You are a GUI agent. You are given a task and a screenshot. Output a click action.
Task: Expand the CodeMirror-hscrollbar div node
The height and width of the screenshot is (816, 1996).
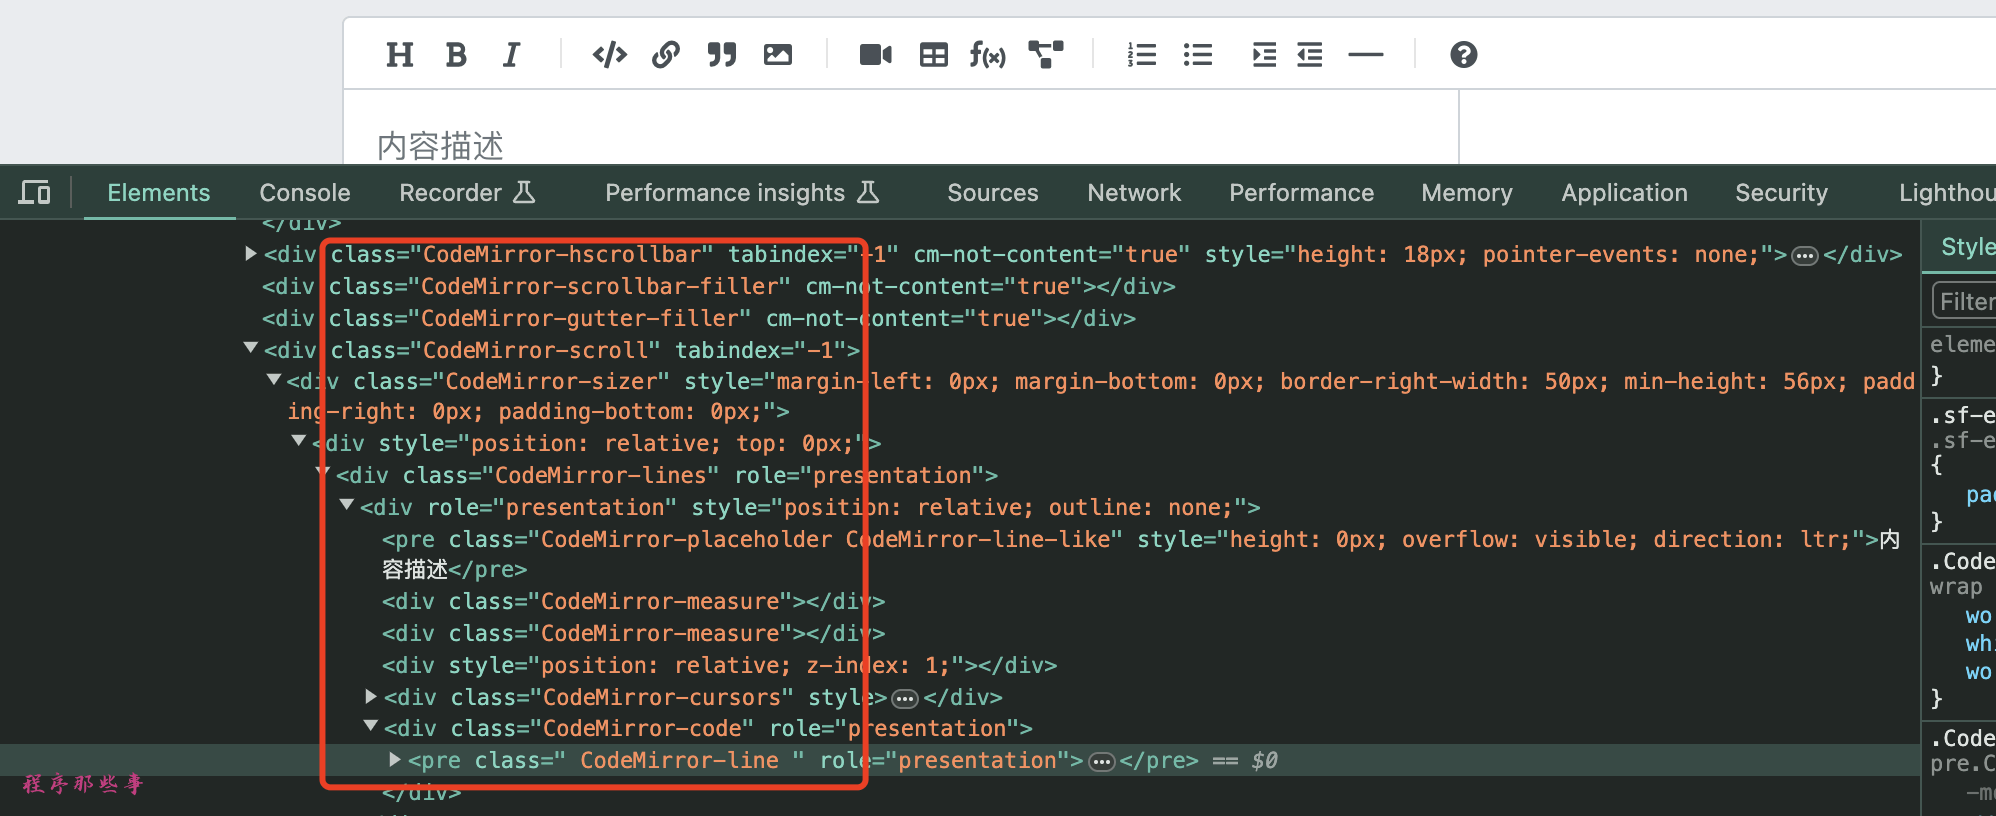coord(251,254)
